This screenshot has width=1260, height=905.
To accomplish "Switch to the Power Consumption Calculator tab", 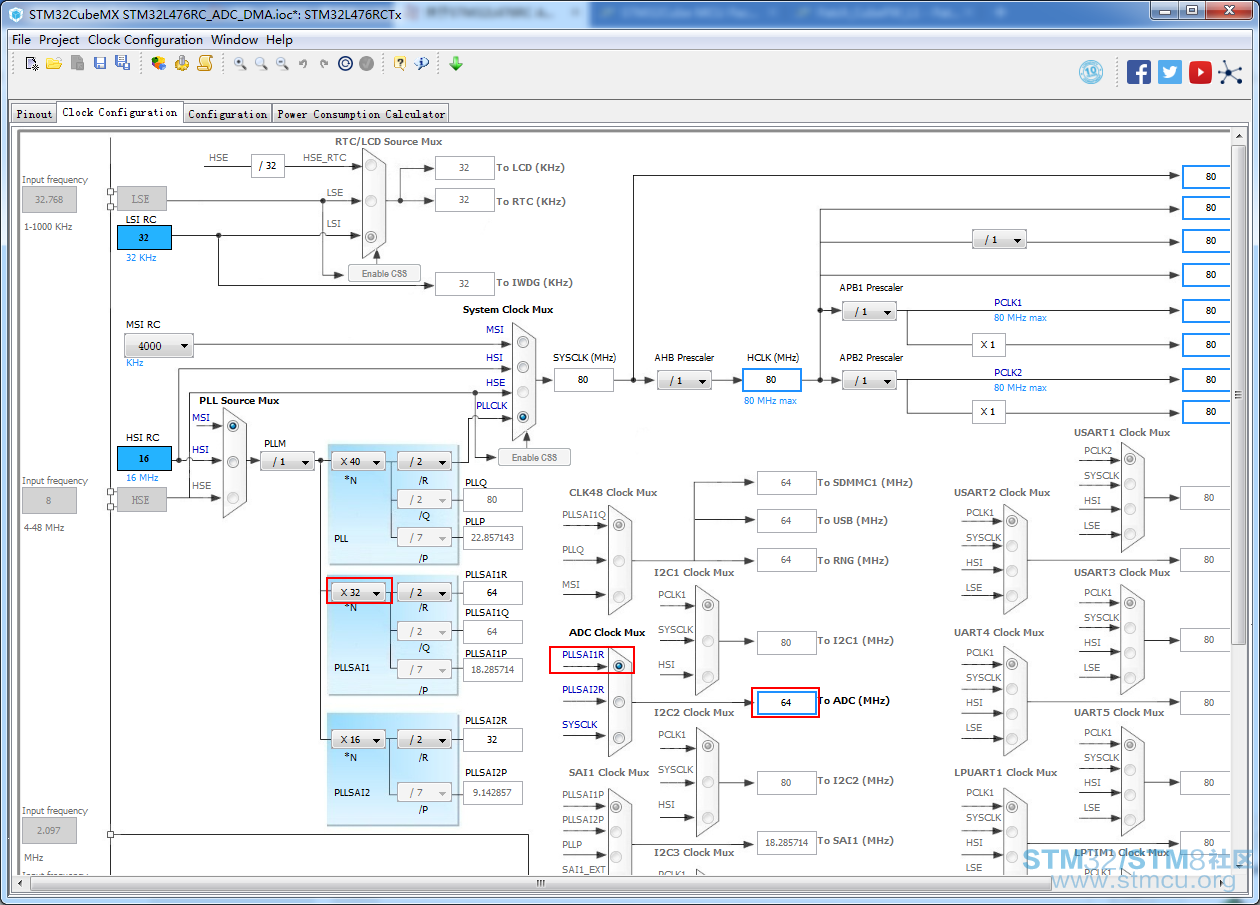I will (x=361, y=114).
